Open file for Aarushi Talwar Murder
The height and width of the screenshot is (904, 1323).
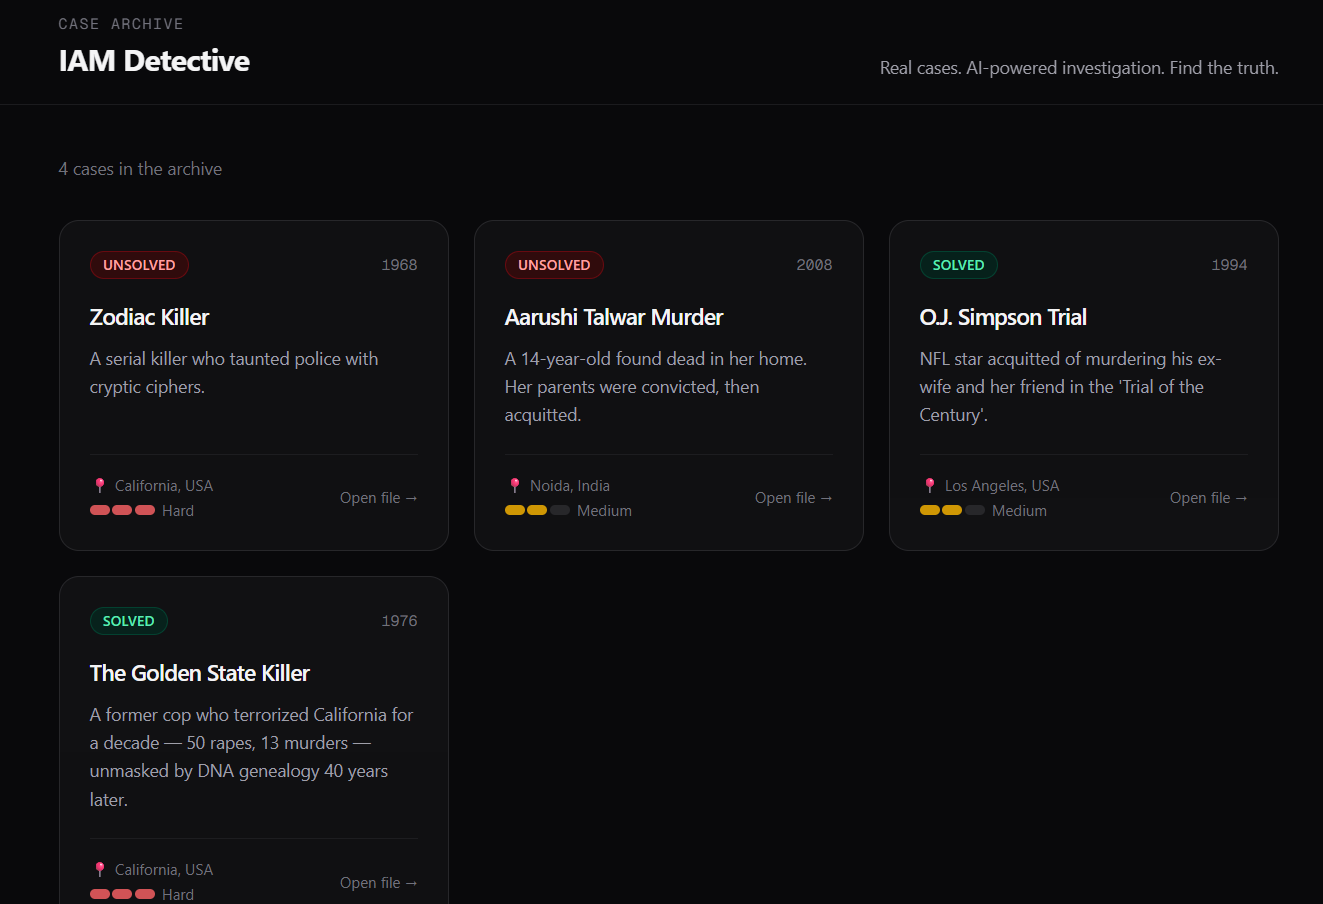pos(793,498)
